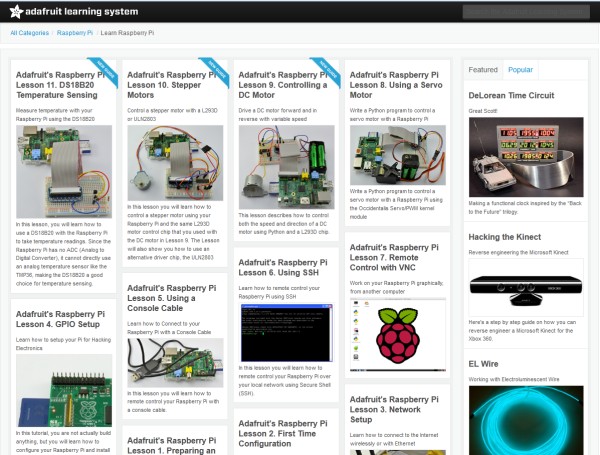Click the DeLorean time circuit photo

[526, 157]
